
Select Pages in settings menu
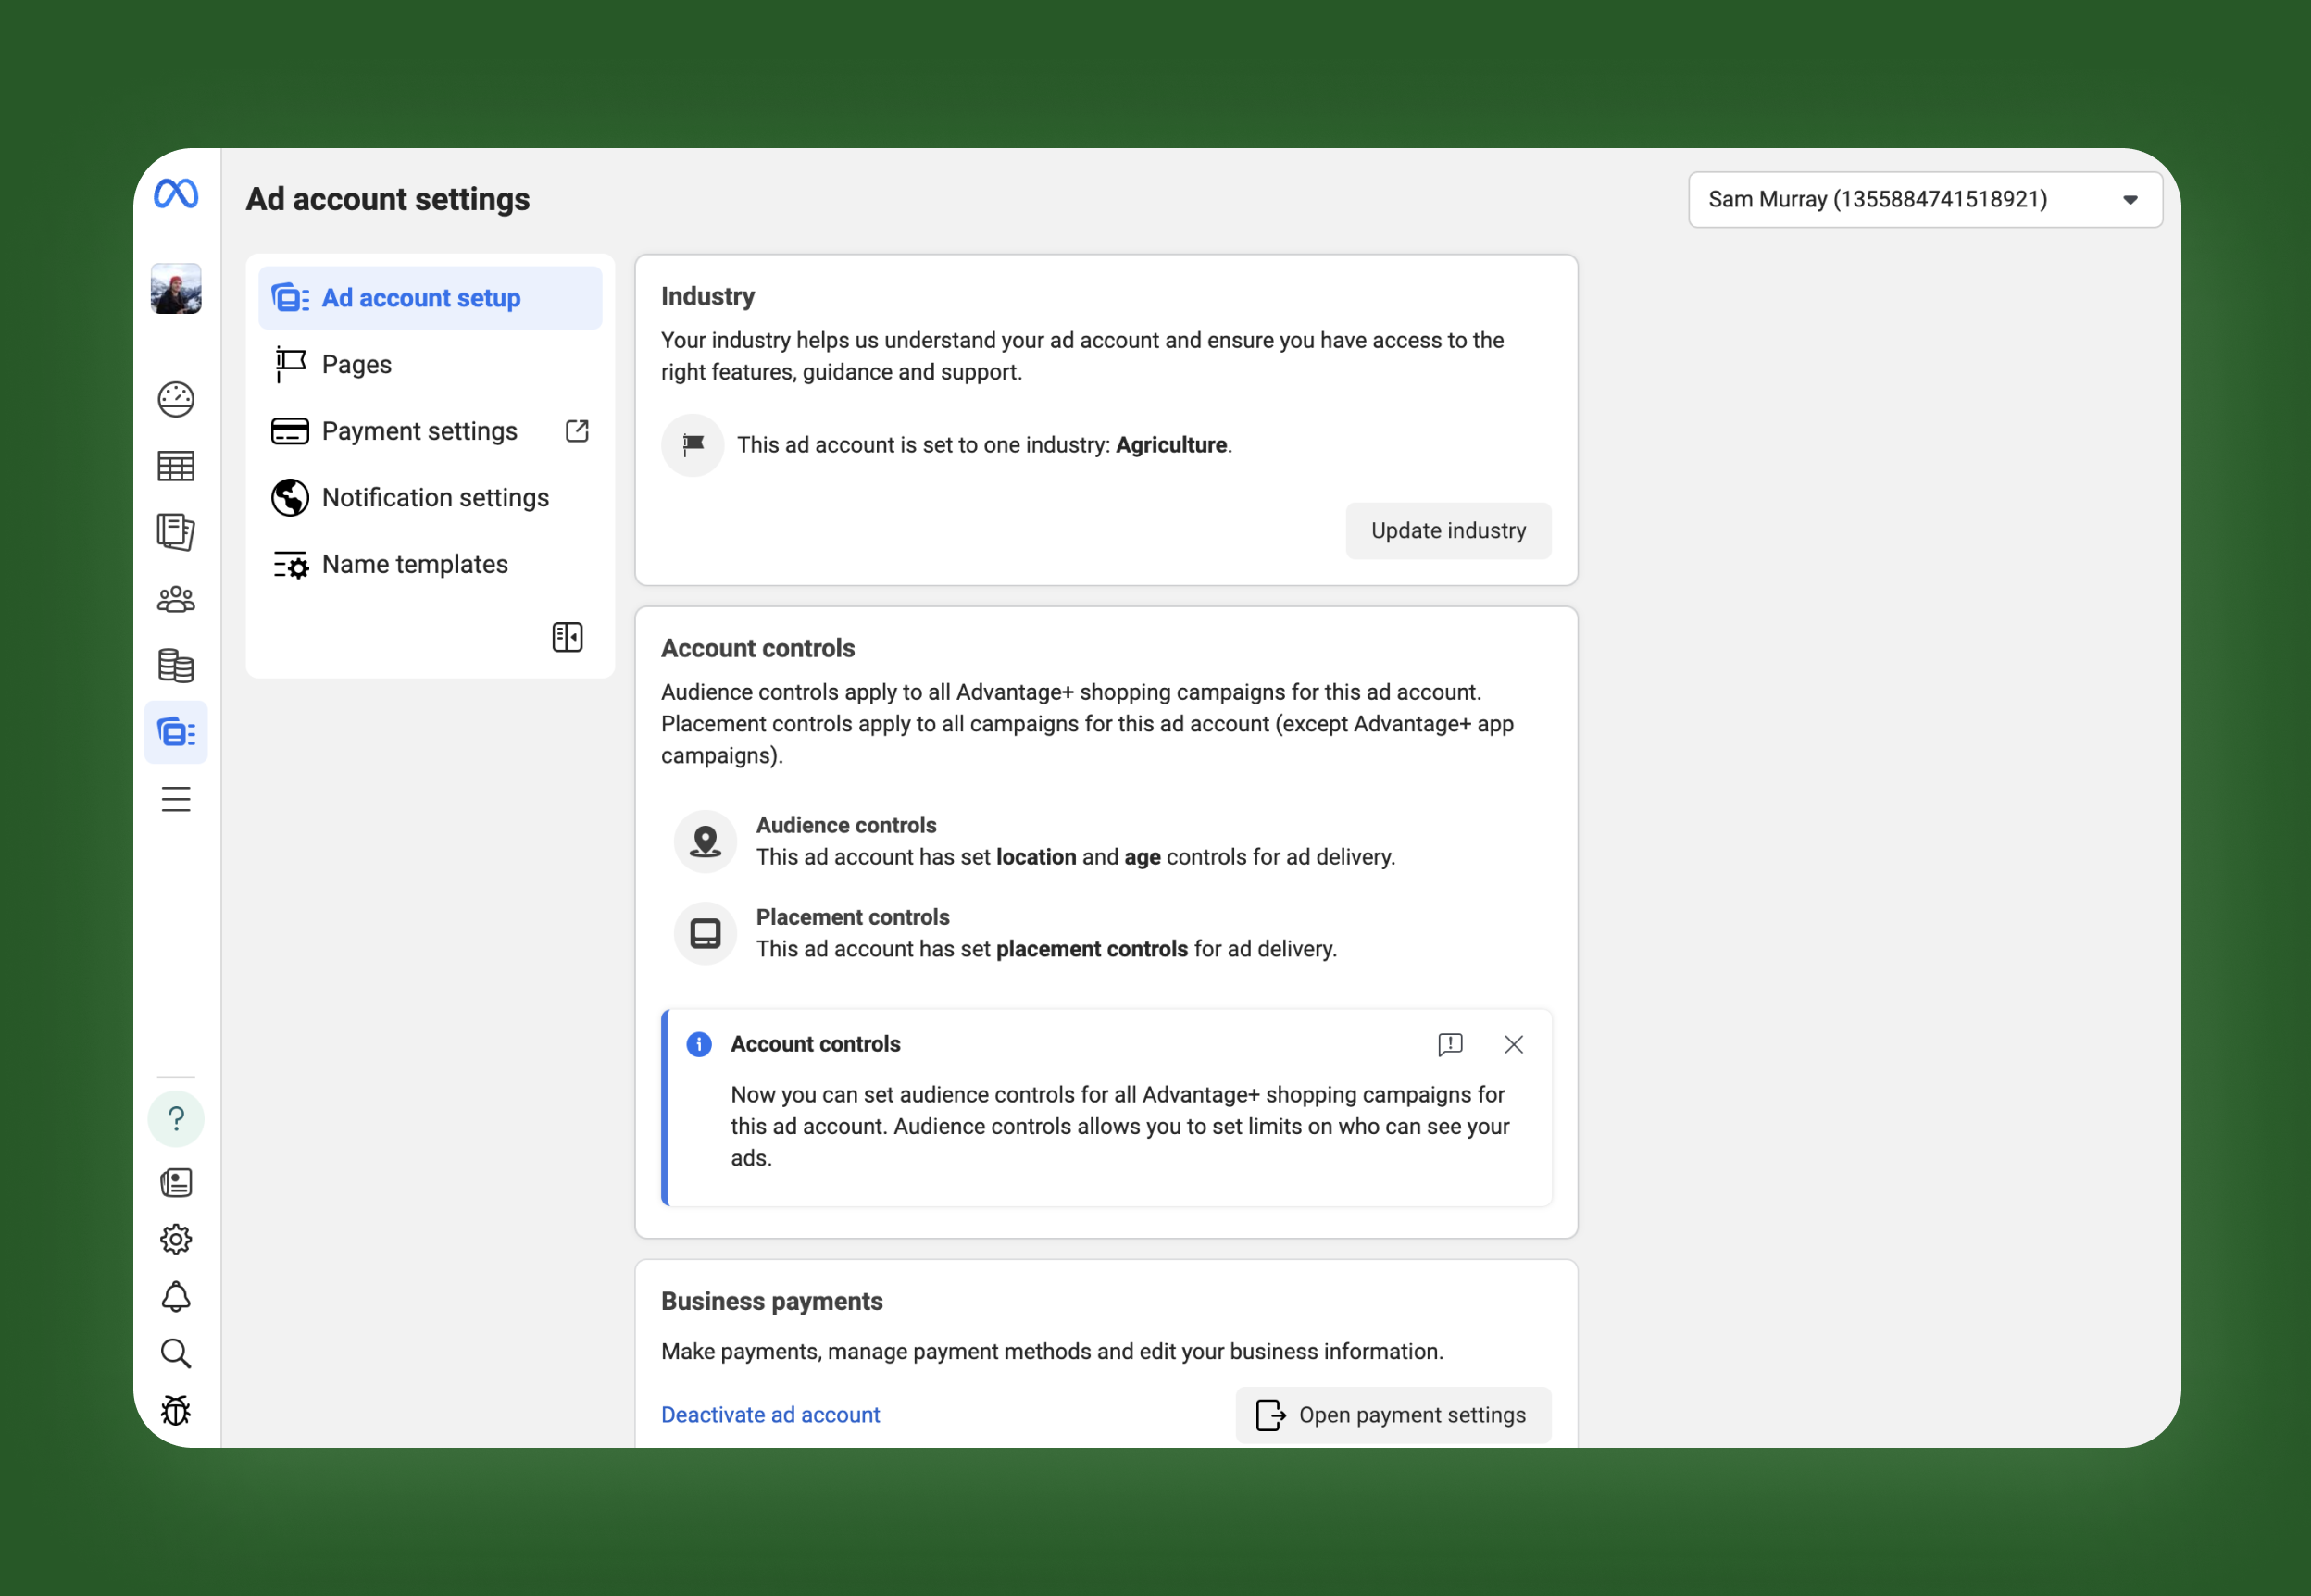tap(357, 365)
